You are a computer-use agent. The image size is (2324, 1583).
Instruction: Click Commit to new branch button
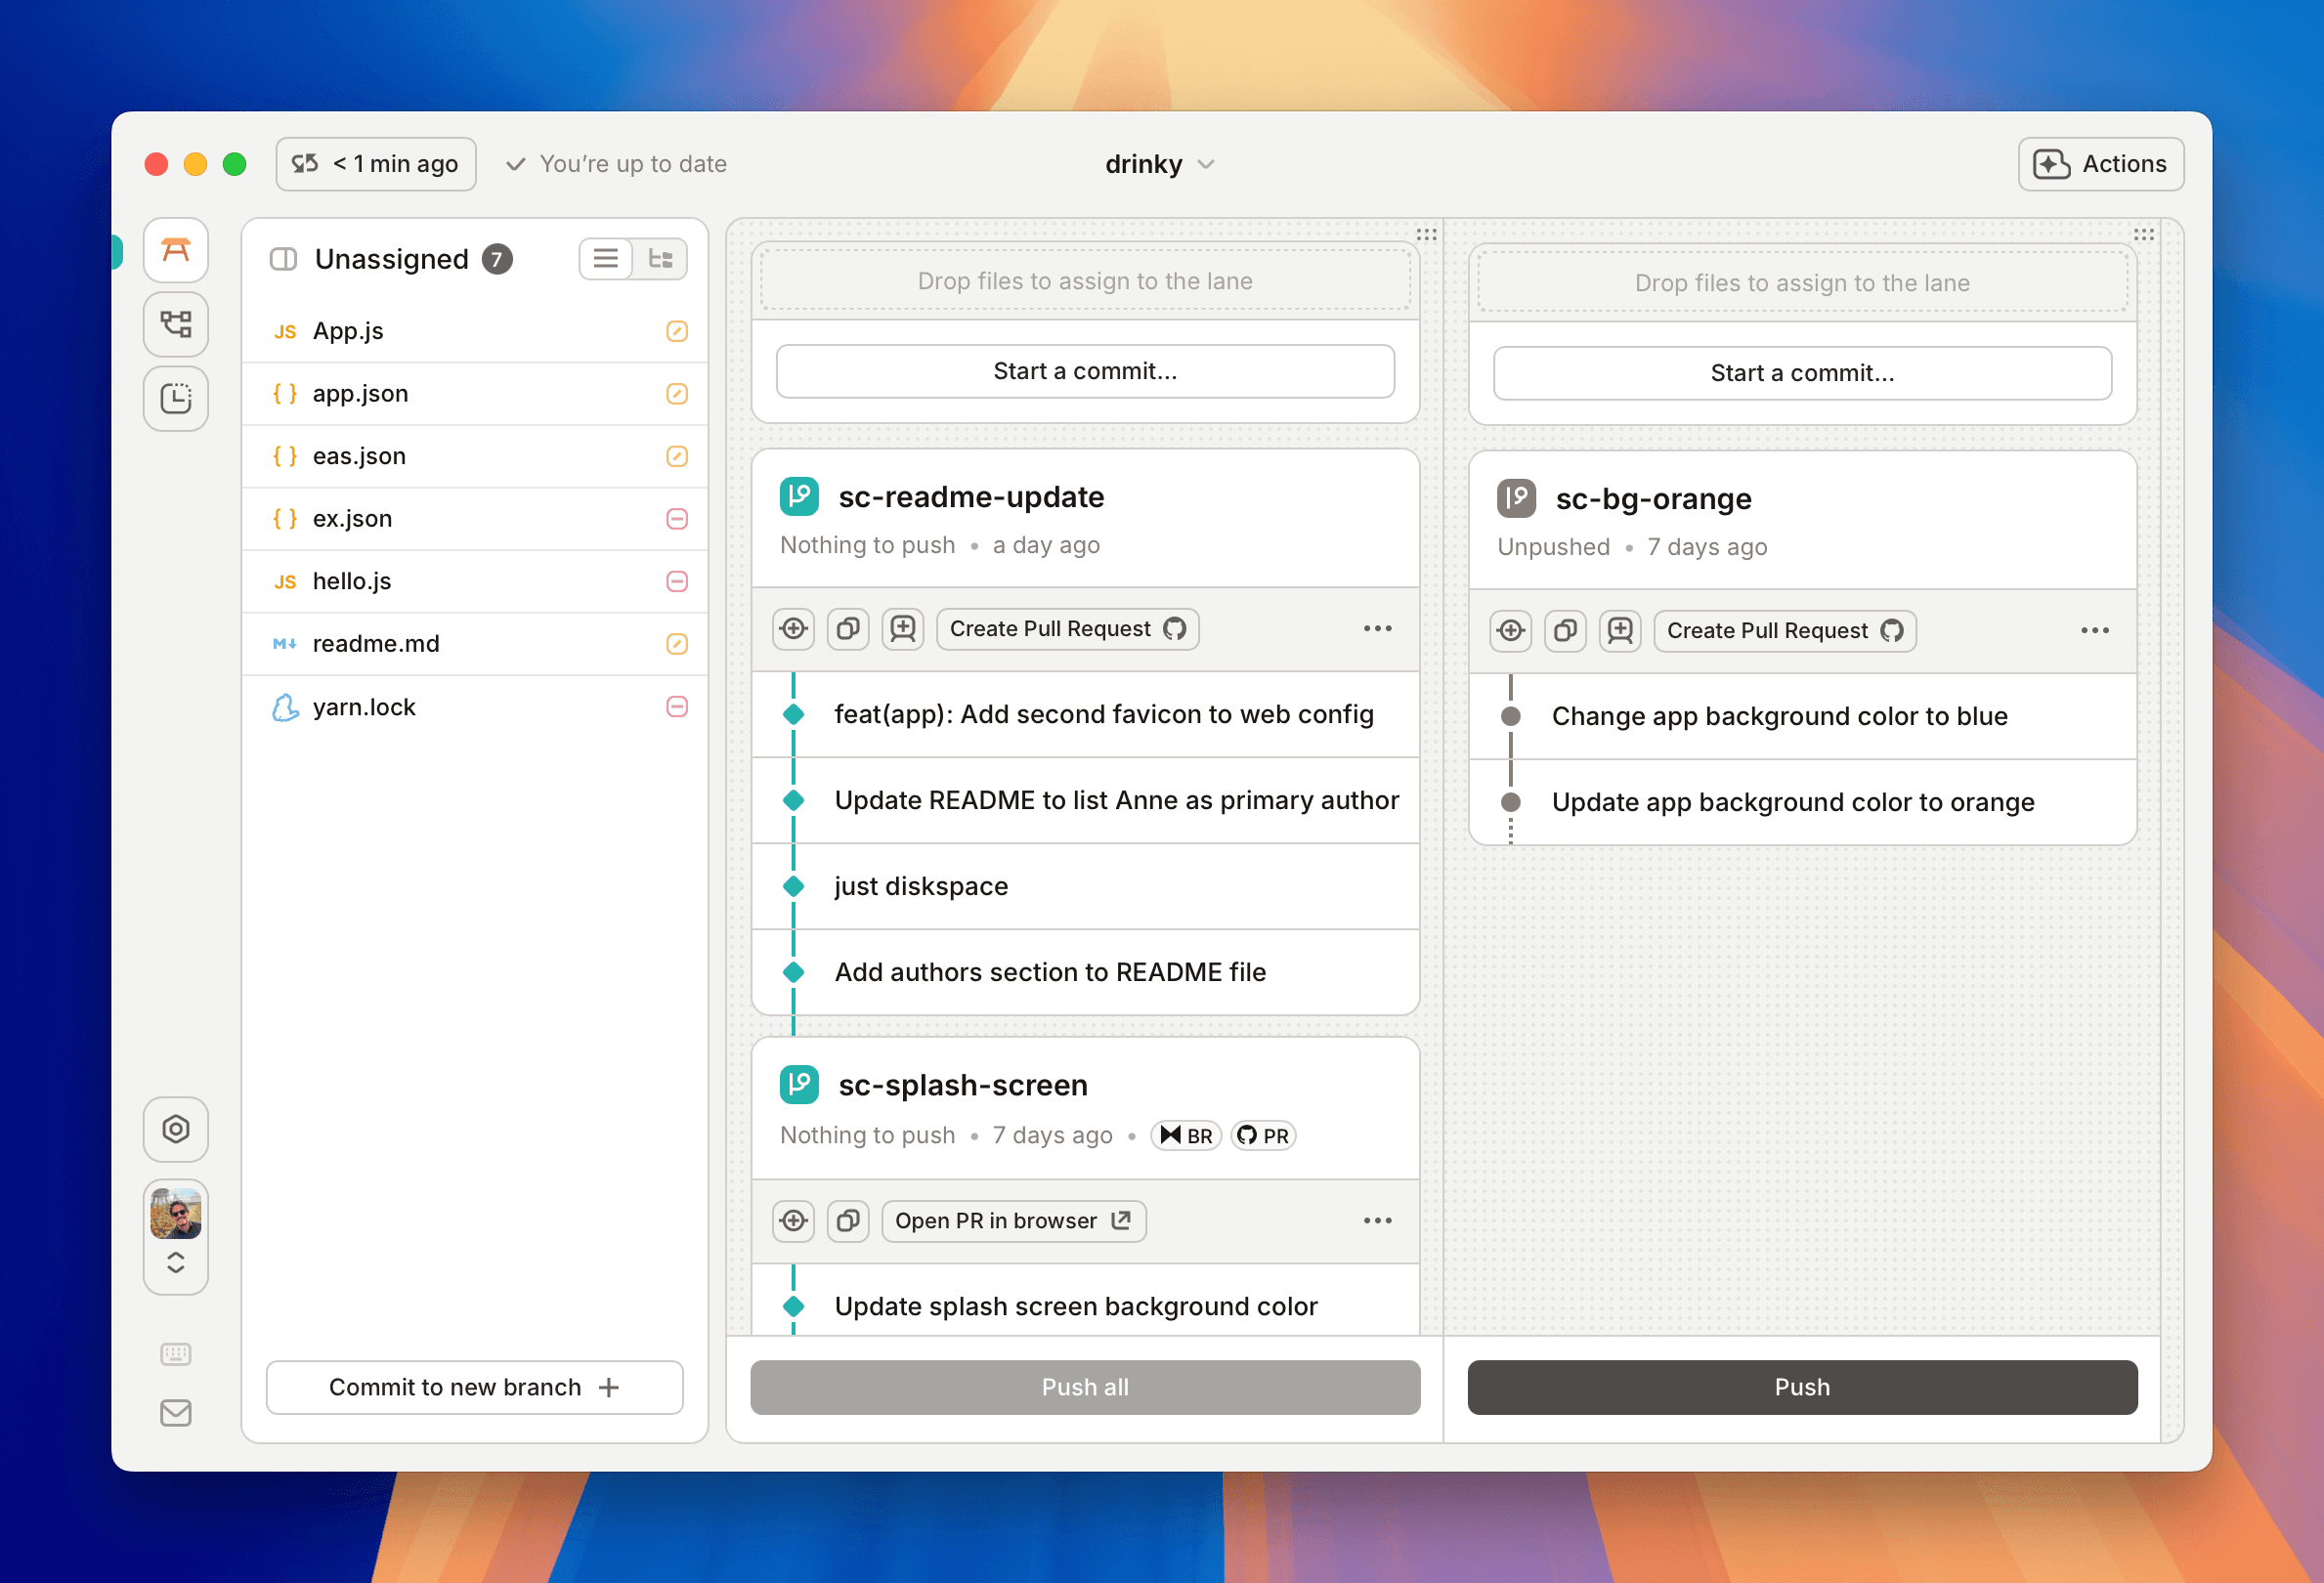pyautogui.click(x=474, y=1386)
